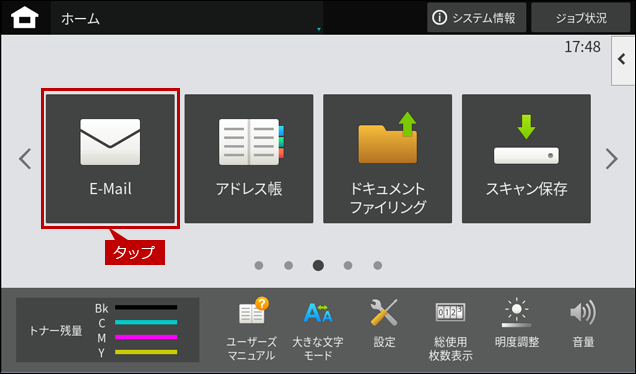The height and width of the screenshot is (374, 636).
Task: Select the first page indicator dot
Action: tap(259, 265)
